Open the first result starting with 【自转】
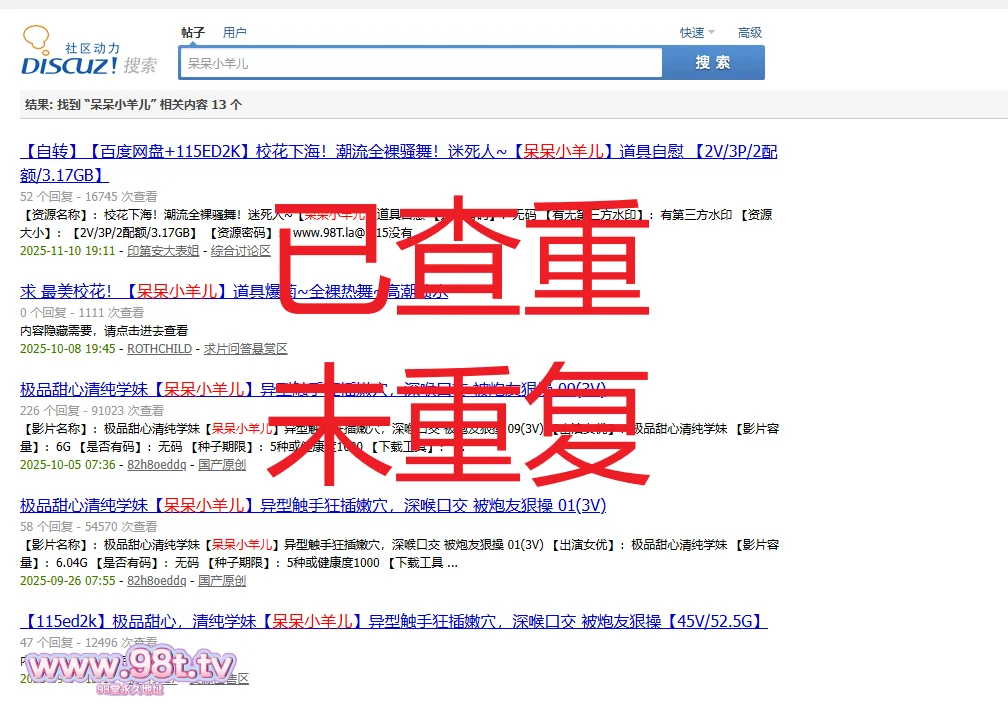The image size is (1008, 704). pyautogui.click(x=398, y=152)
